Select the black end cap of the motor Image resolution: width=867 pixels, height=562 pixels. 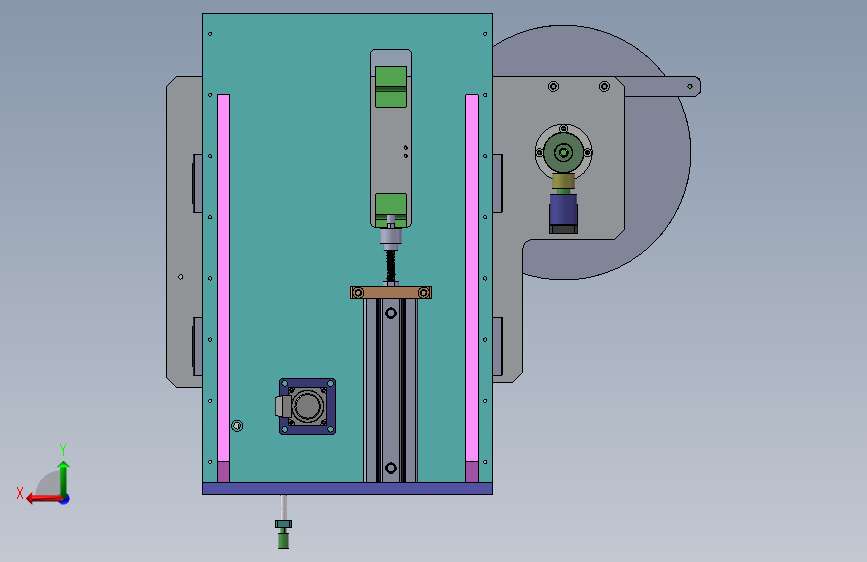[563, 229]
